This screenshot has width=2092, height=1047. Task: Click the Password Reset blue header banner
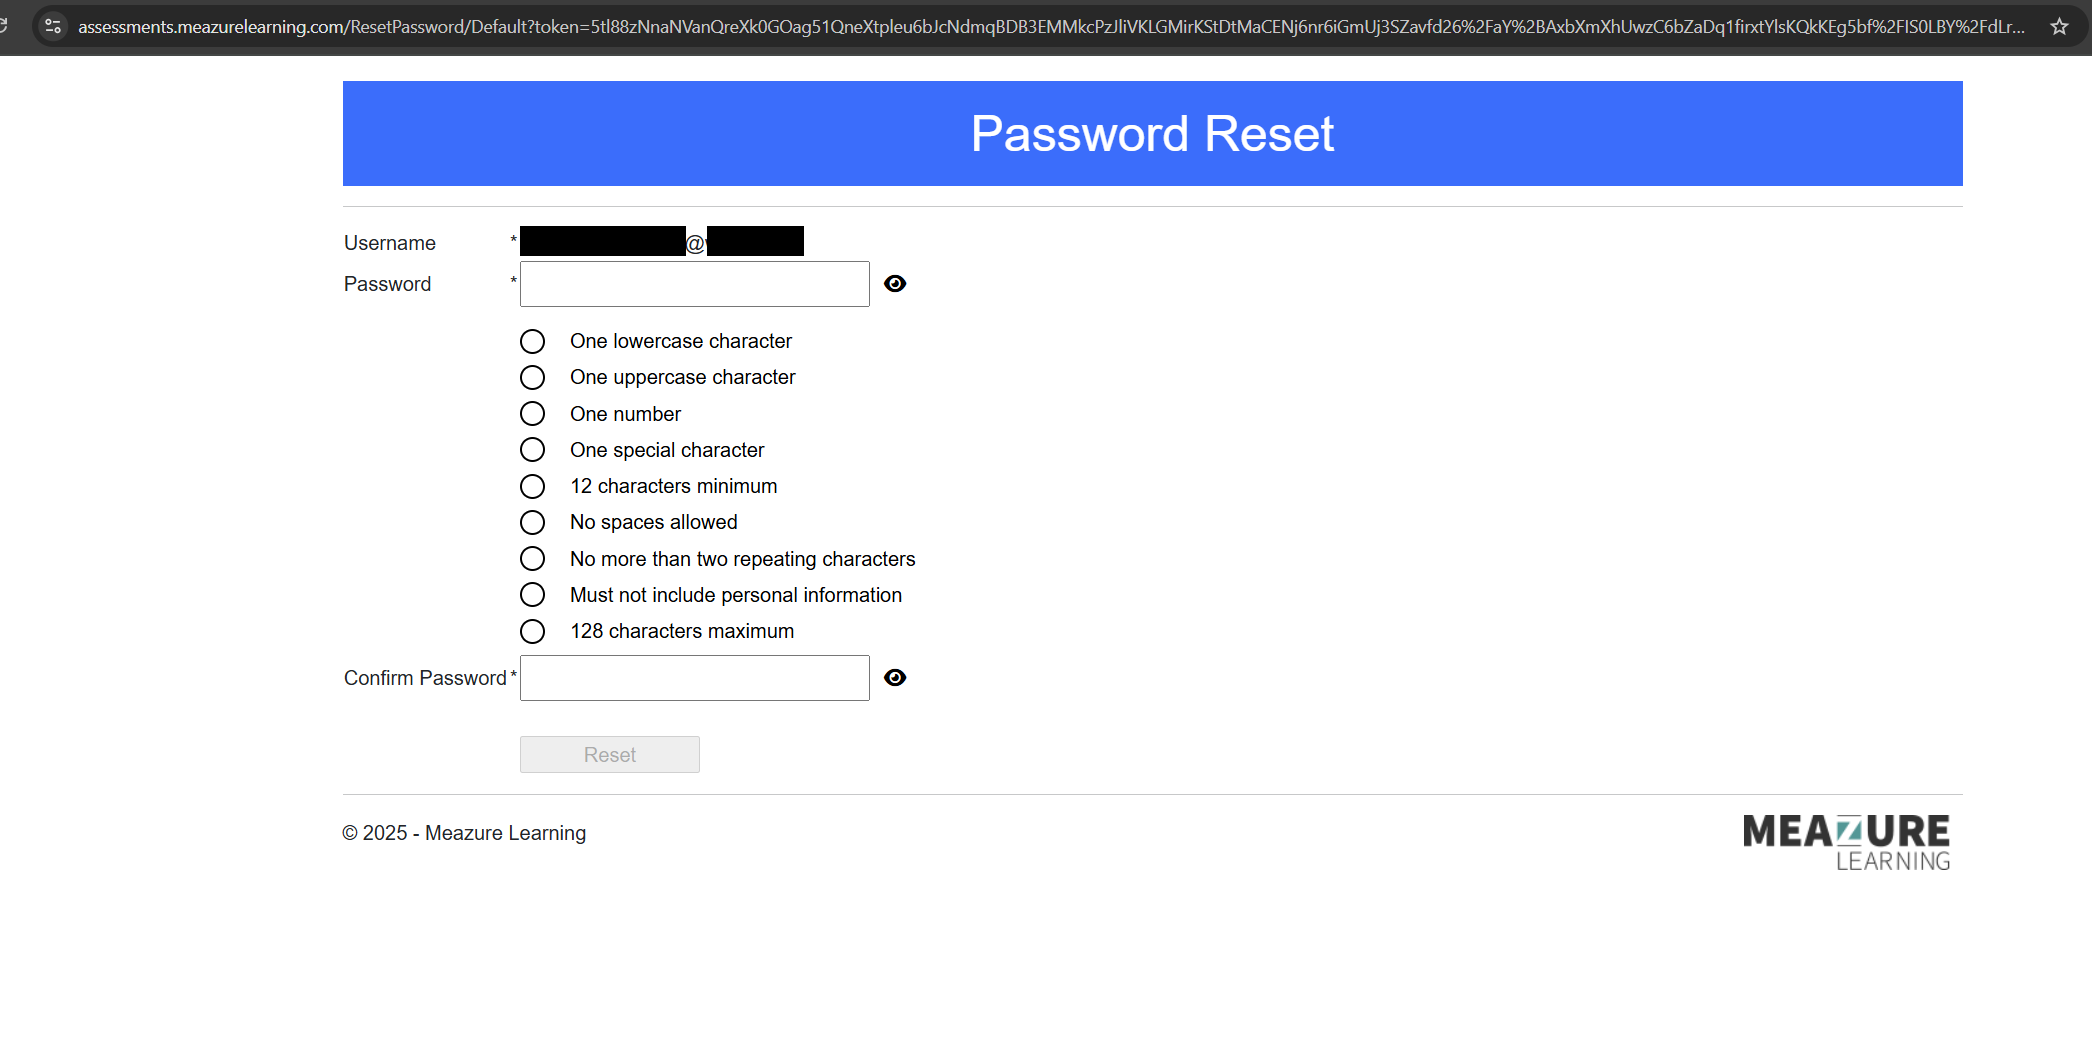click(x=1152, y=134)
